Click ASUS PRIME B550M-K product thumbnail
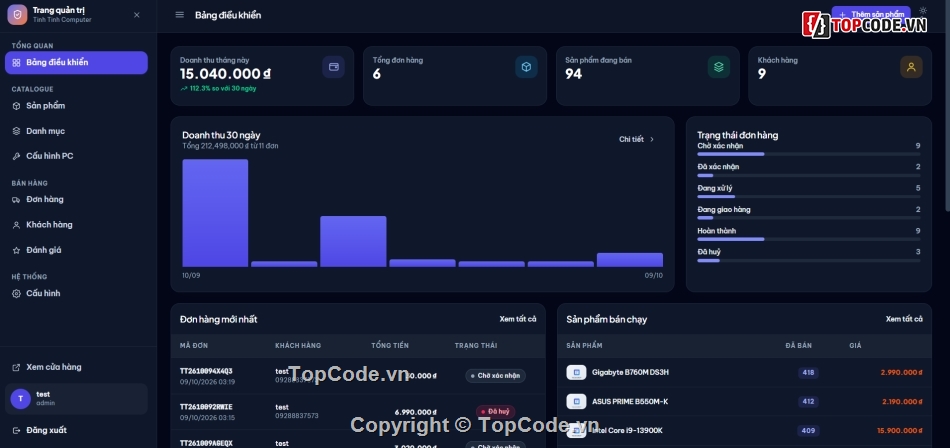 click(x=576, y=401)
